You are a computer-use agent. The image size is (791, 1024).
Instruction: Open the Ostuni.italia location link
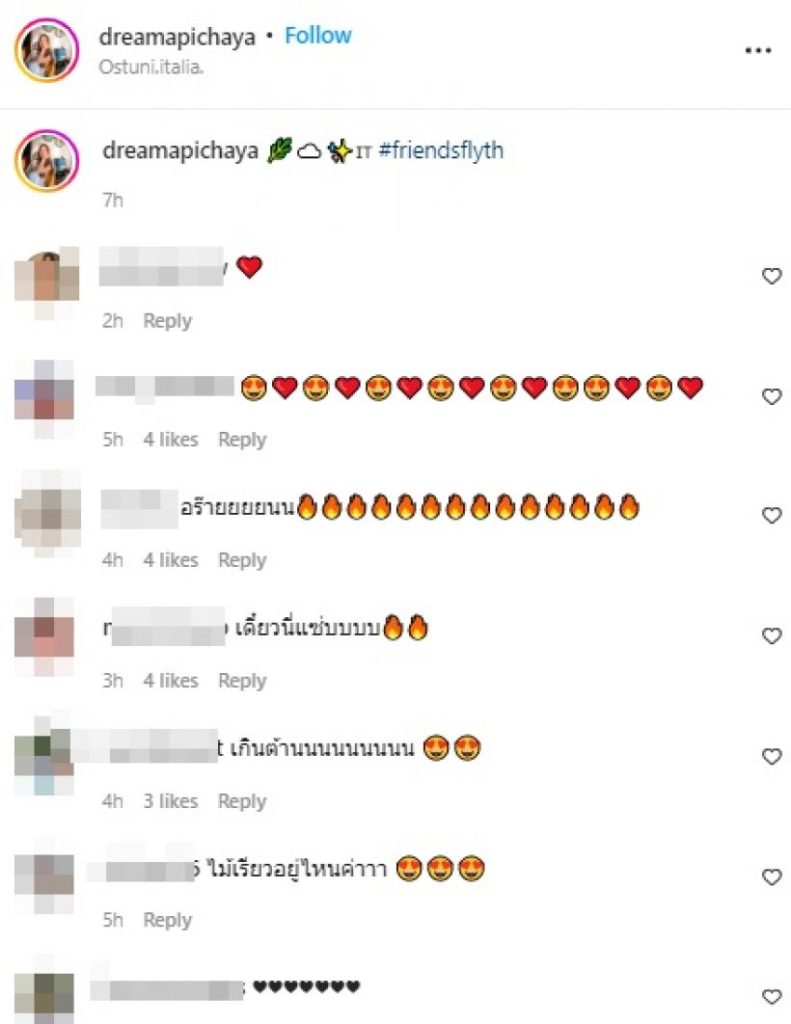151,67
